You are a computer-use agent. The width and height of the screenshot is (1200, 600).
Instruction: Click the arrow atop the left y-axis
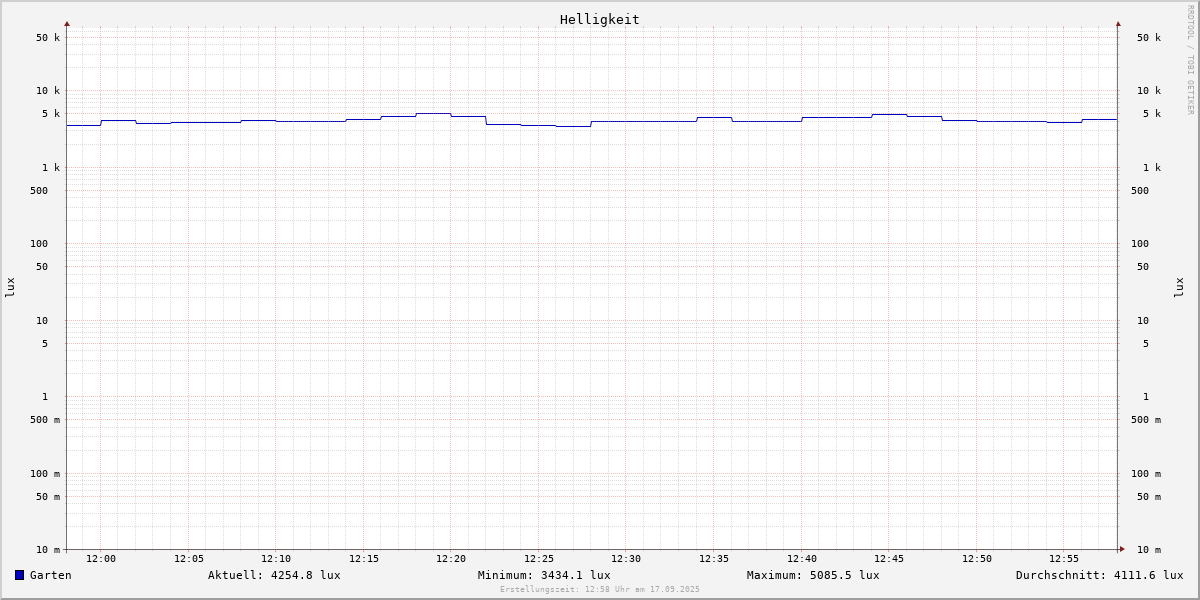(x=67, y=23)
